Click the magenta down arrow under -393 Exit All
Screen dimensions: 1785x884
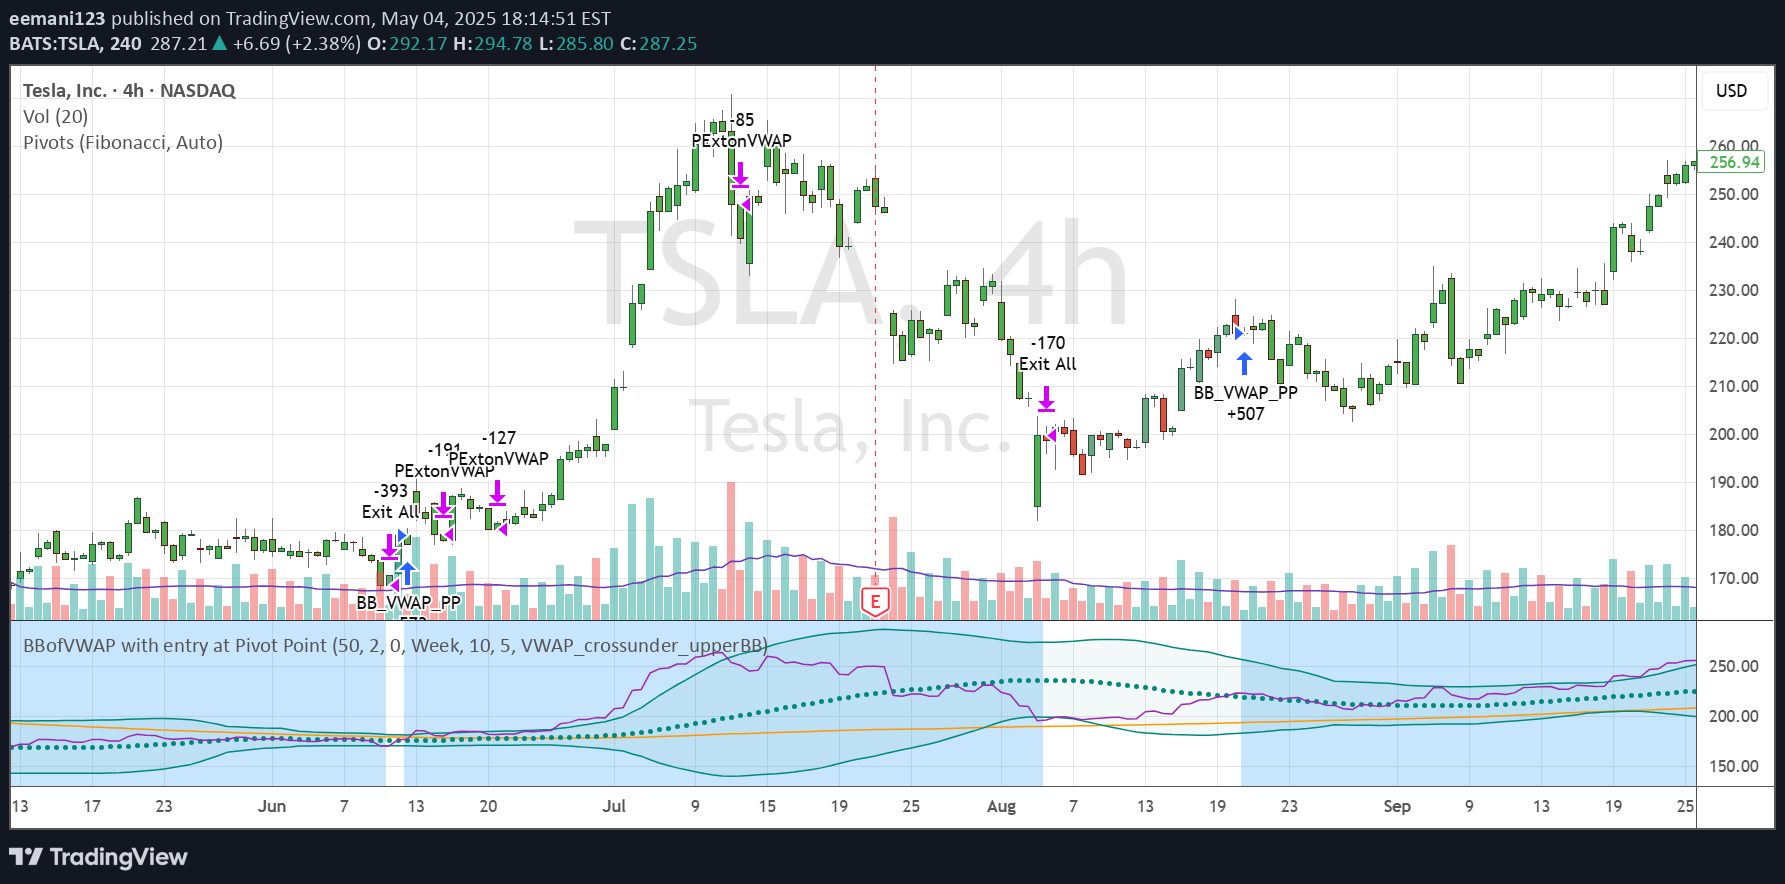click(x=389, y=547)
